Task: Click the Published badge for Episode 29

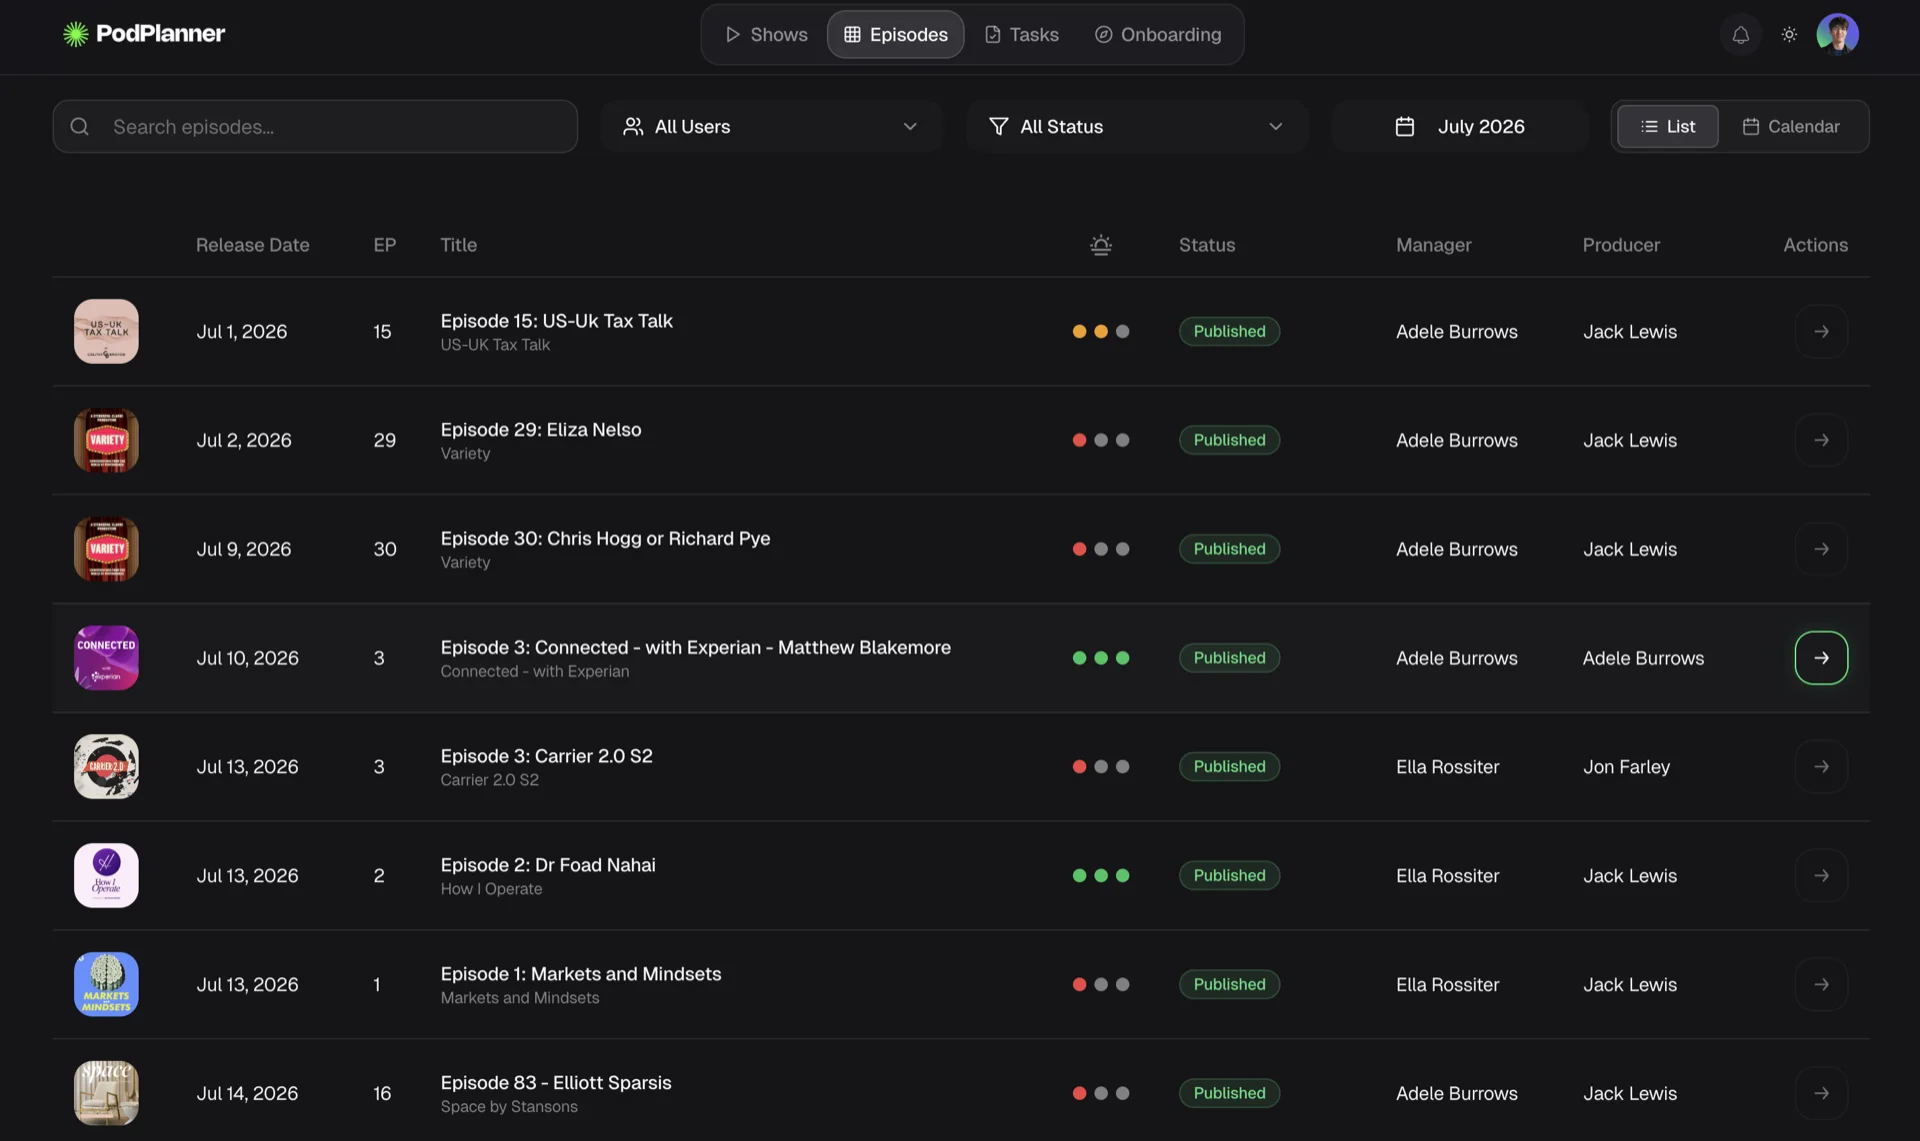Action: [x=1229, y=440]
